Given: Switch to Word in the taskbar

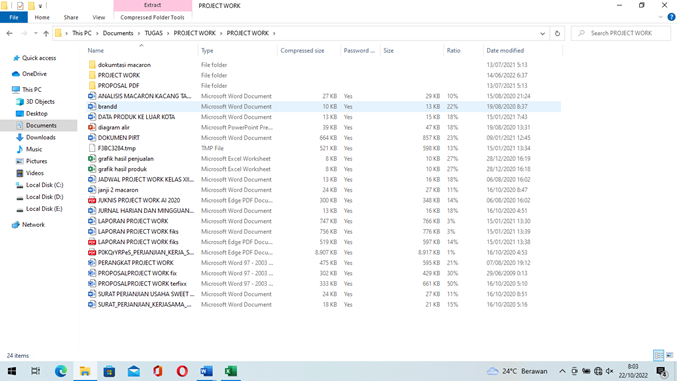Looking at the screenshot, I should click(x=206, y=371).
